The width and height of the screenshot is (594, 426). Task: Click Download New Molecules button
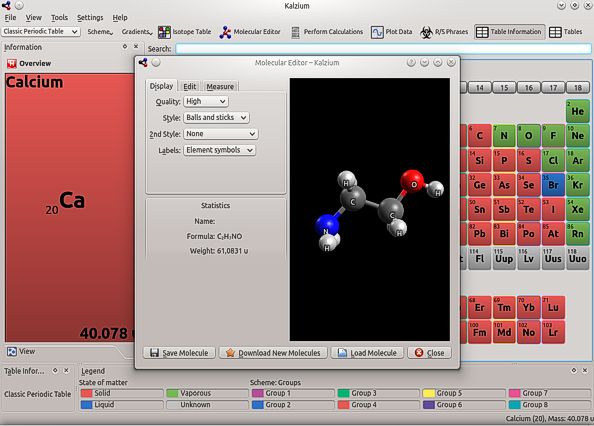(x=273, y=353)
